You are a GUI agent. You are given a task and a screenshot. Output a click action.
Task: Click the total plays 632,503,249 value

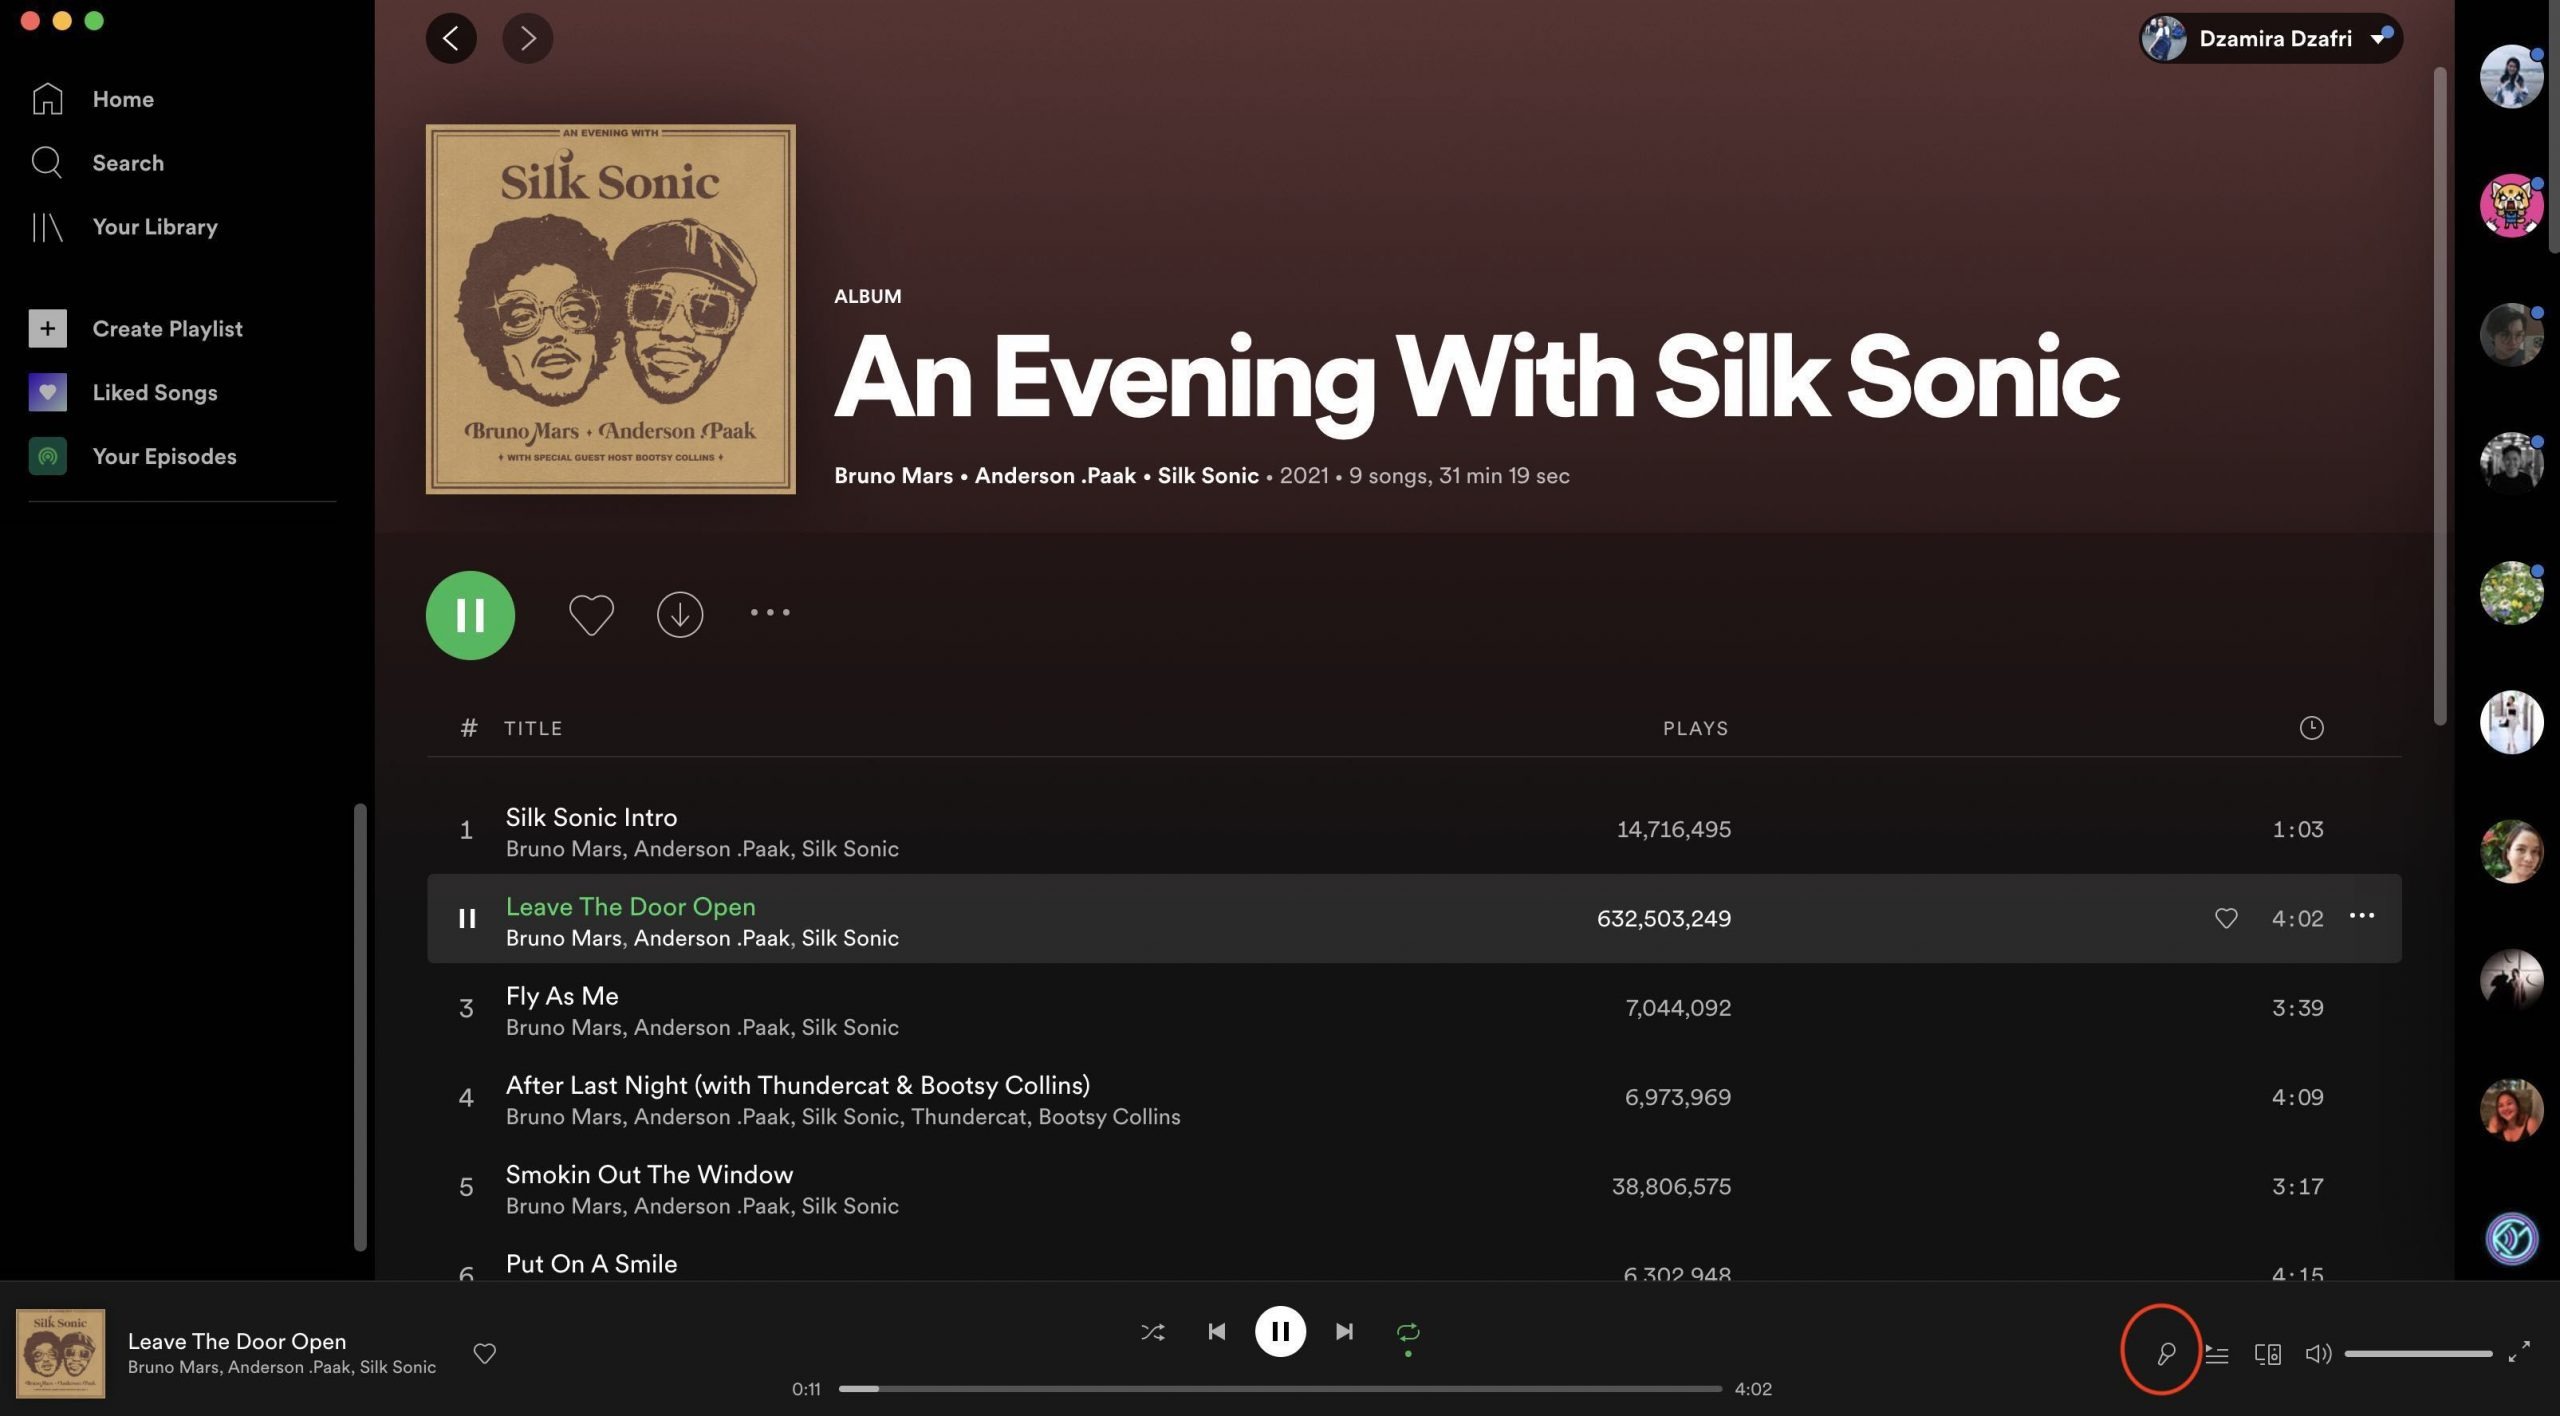[1663, 919]
